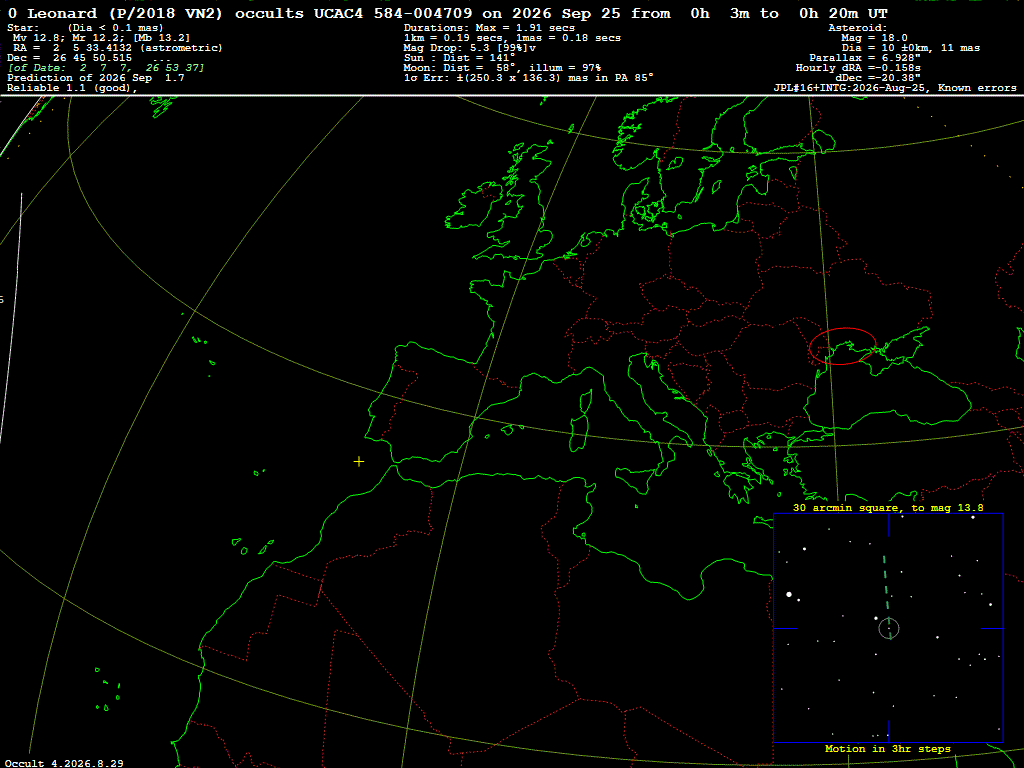Click the Canary Islands cluster
Image resolution: width=1024 pixels, height=768 pixels.
253,547
